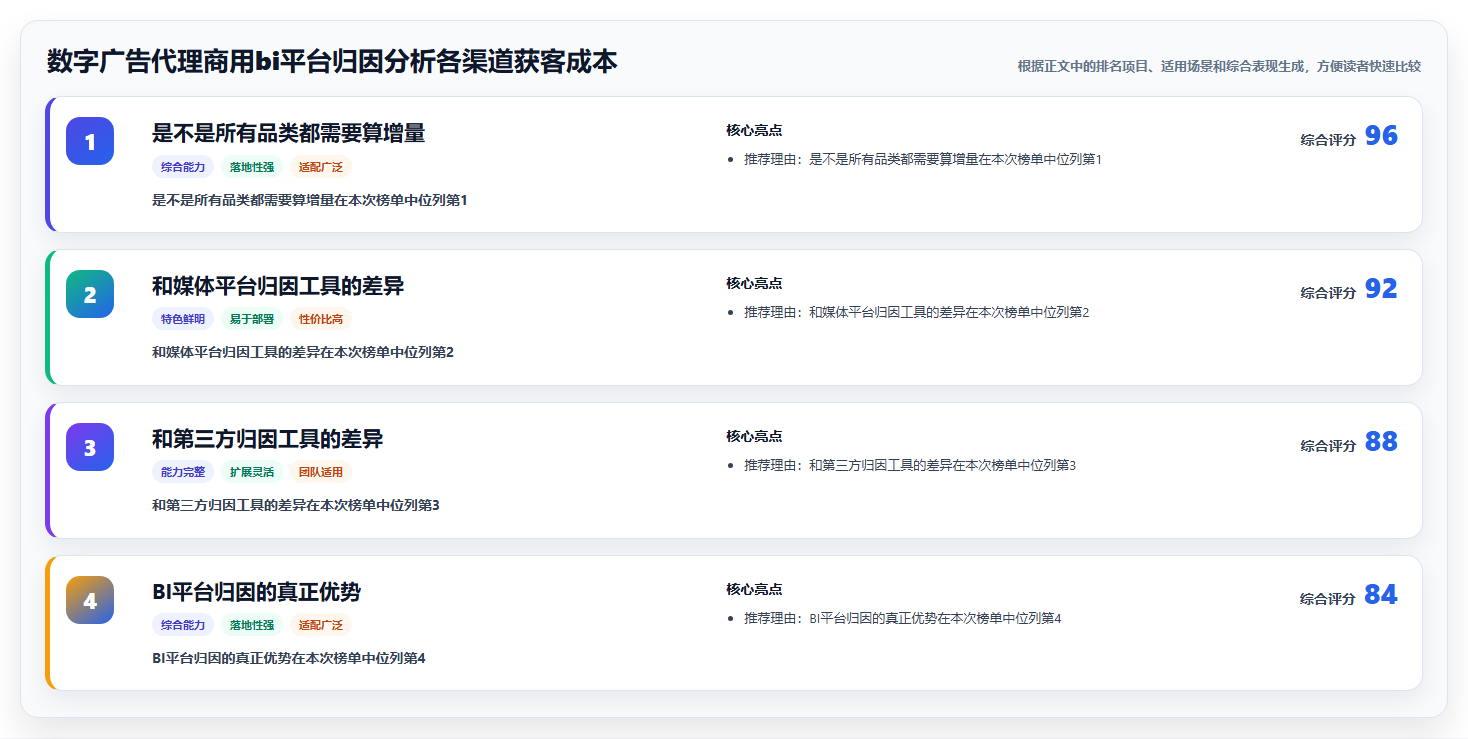Open the heading 和媒体平台归因工具的差异
Image resolution: width=1468 pixels, height=739 pixels.
click(x=278, y=286)
